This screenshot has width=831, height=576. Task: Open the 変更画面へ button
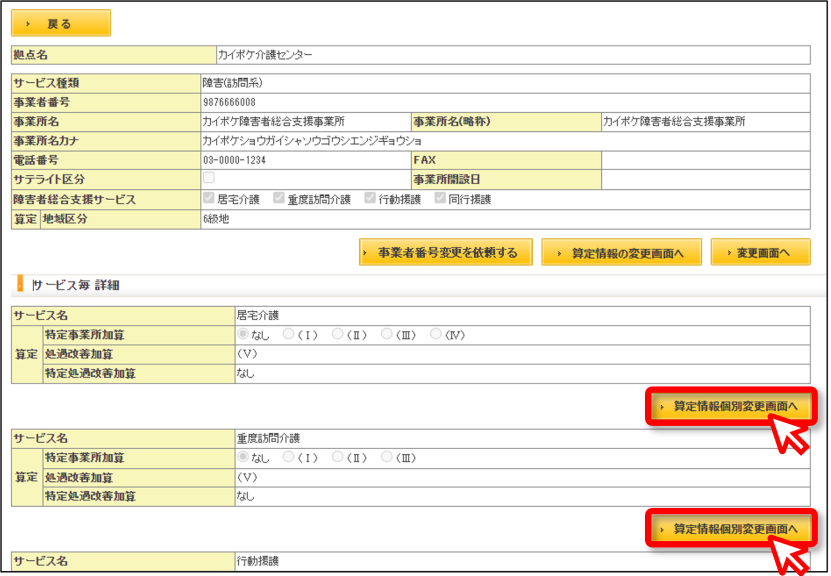click(761, 252)
